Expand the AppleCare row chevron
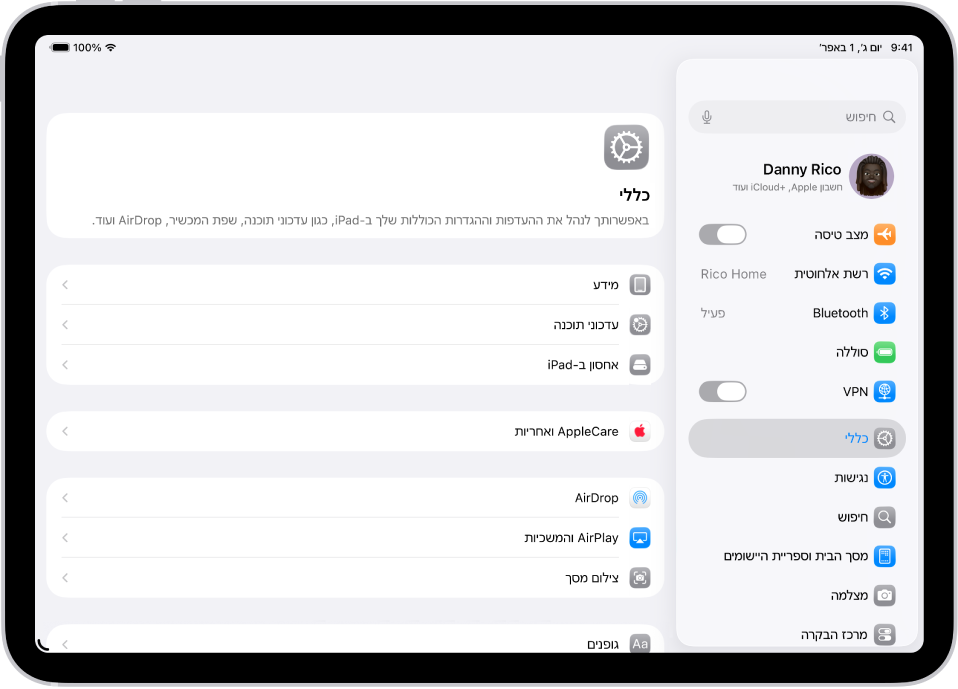Viewport: 958px width, 689px height. (x=65, y=431)
